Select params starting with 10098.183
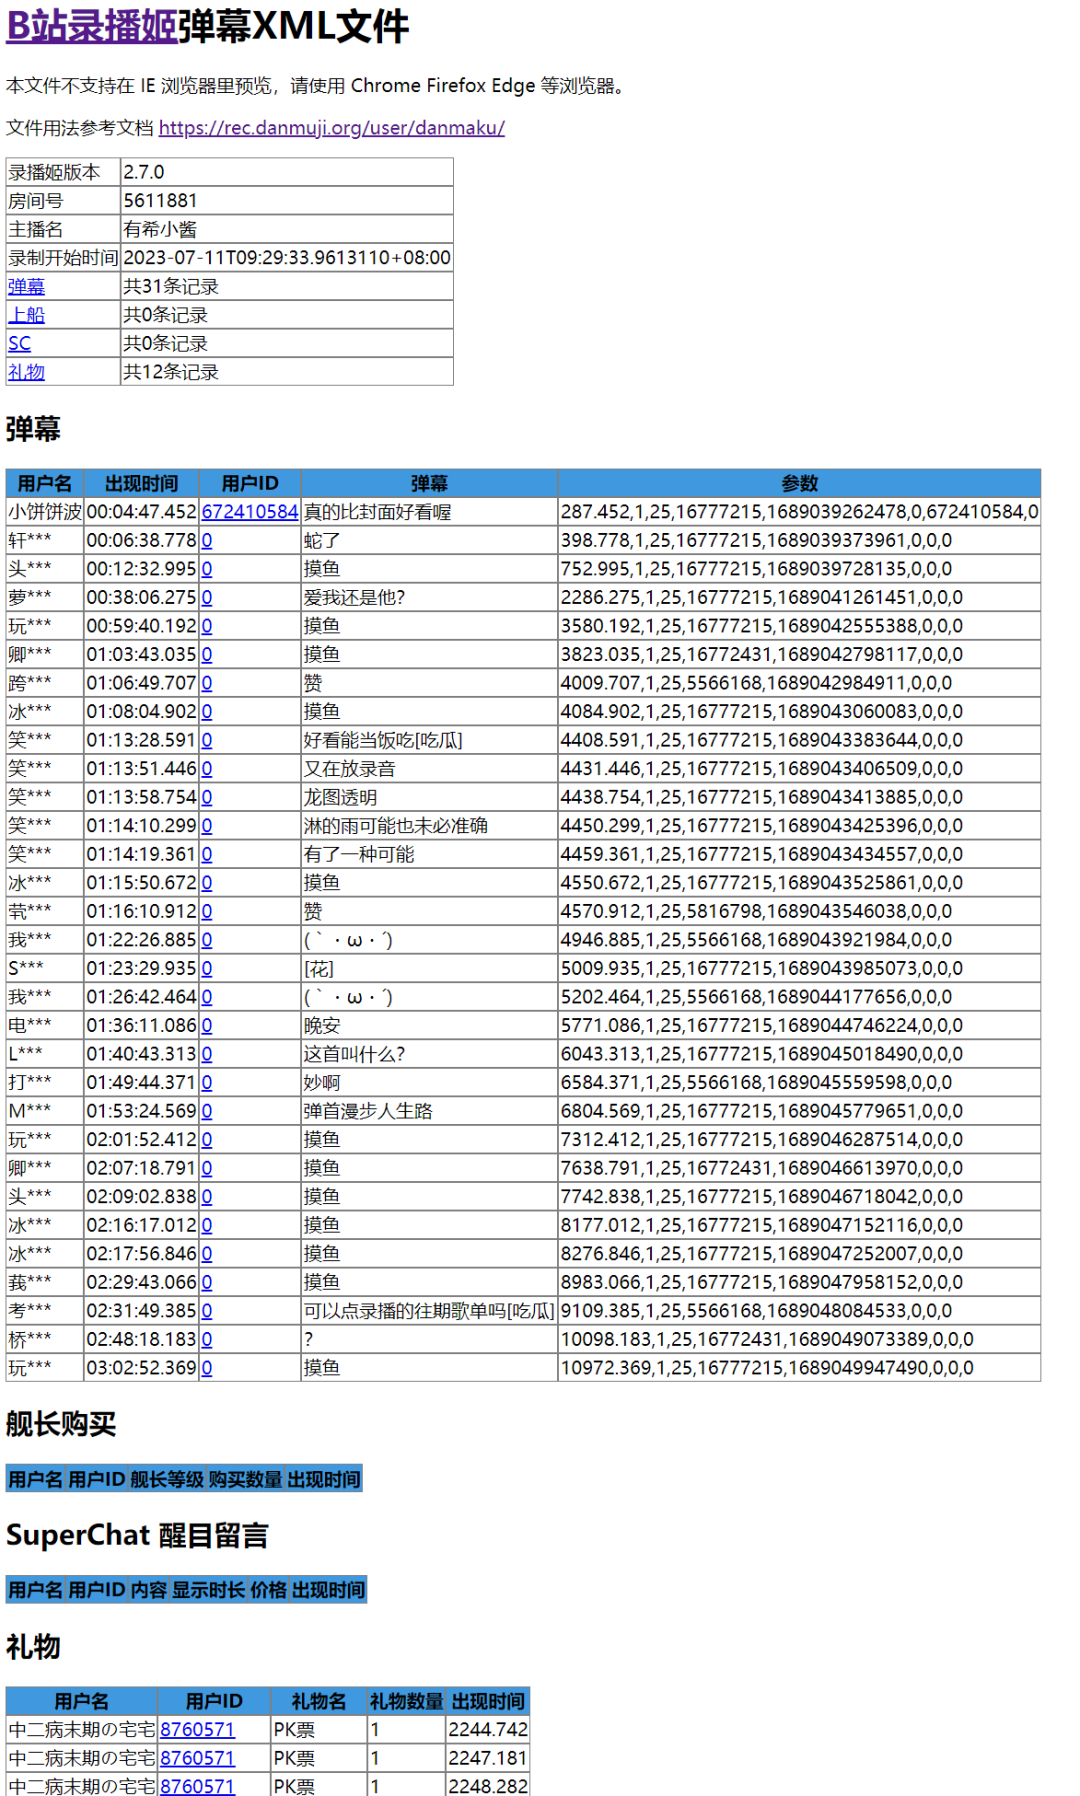This screenshot has width=1080, height=1796. (x=767, y=1339)
